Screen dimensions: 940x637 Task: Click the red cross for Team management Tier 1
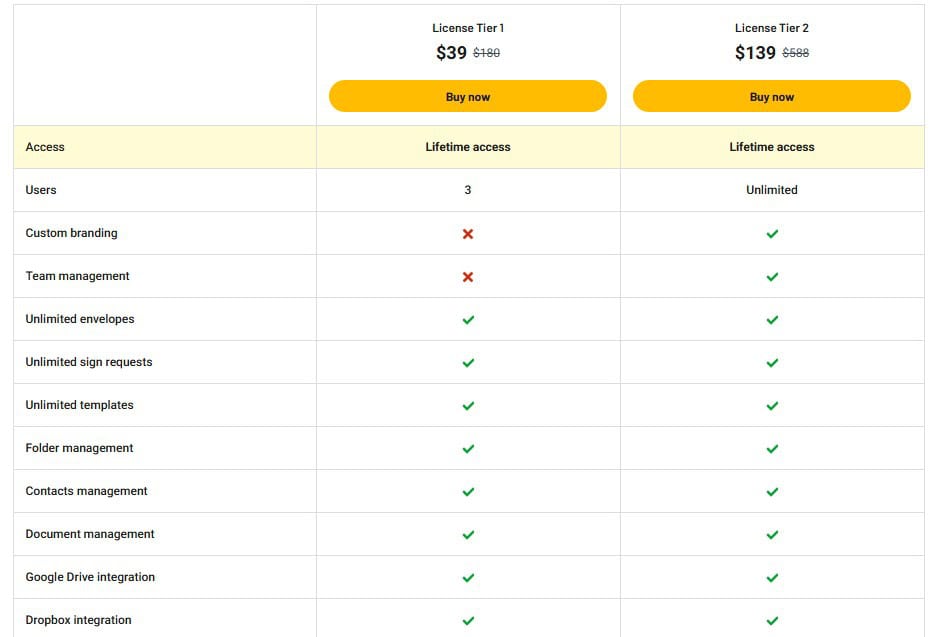point(467,276)
